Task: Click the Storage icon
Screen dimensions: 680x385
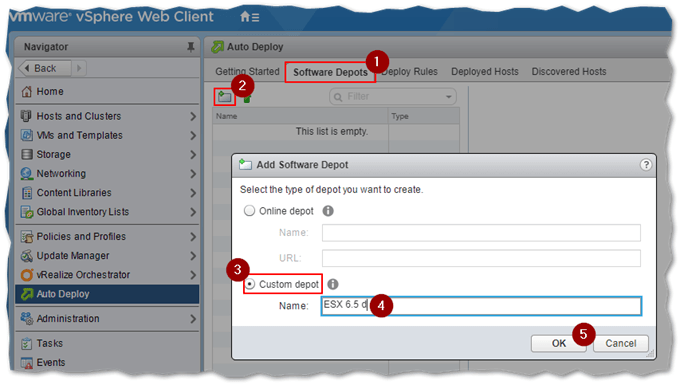Action: [26, 154]
